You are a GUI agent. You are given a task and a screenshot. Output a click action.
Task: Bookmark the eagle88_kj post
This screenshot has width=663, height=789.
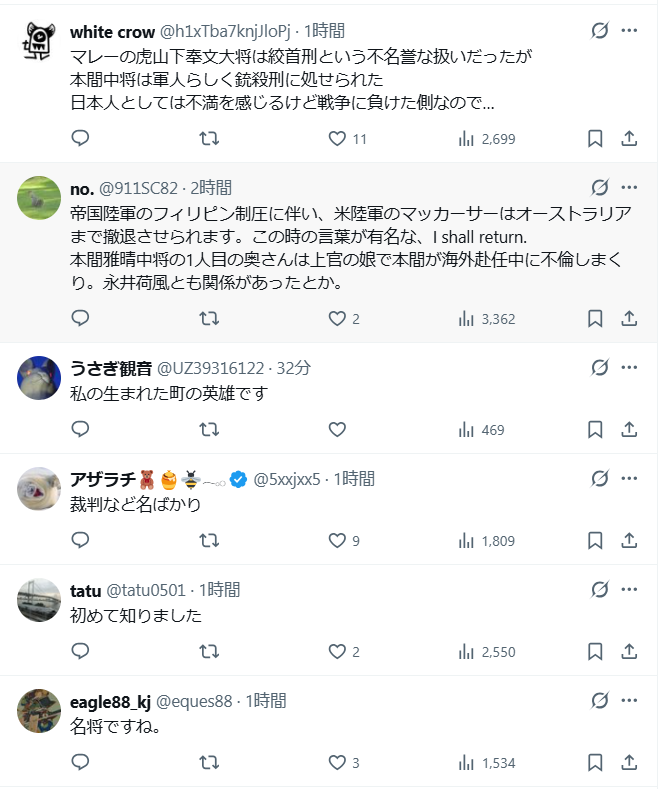(x=595, y=763)
